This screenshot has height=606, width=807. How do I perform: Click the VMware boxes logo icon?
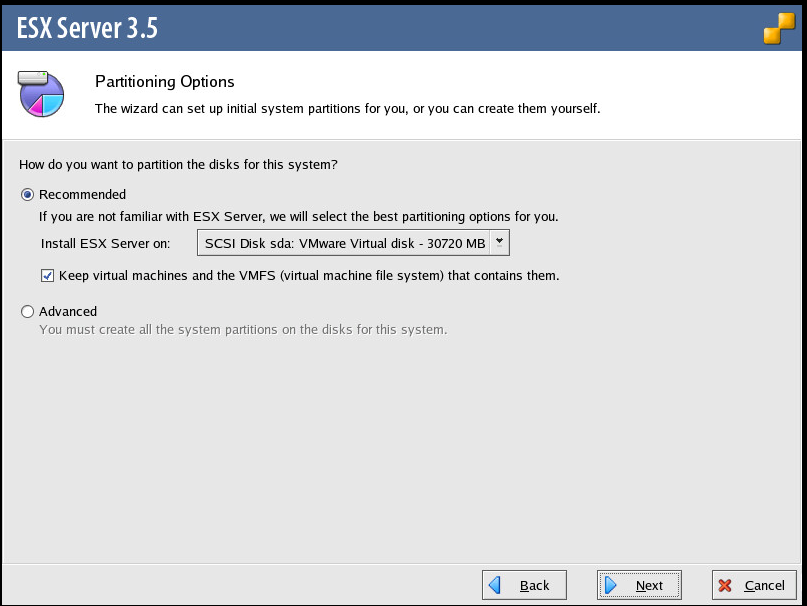778,30
